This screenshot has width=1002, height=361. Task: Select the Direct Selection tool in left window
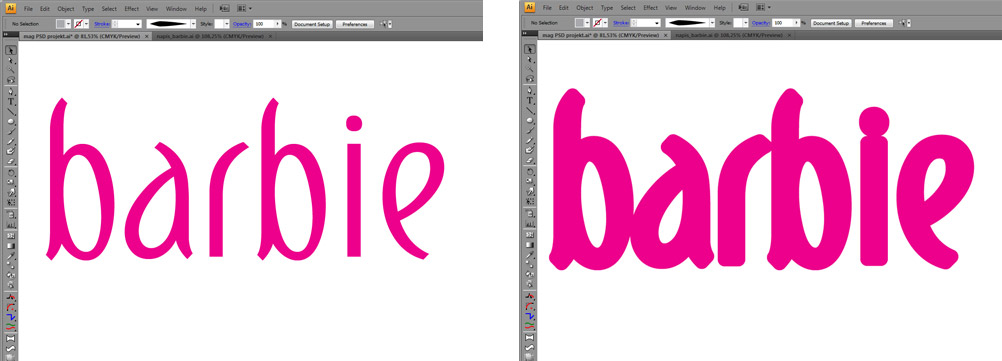pyautogui.click(x=11, y=59)
